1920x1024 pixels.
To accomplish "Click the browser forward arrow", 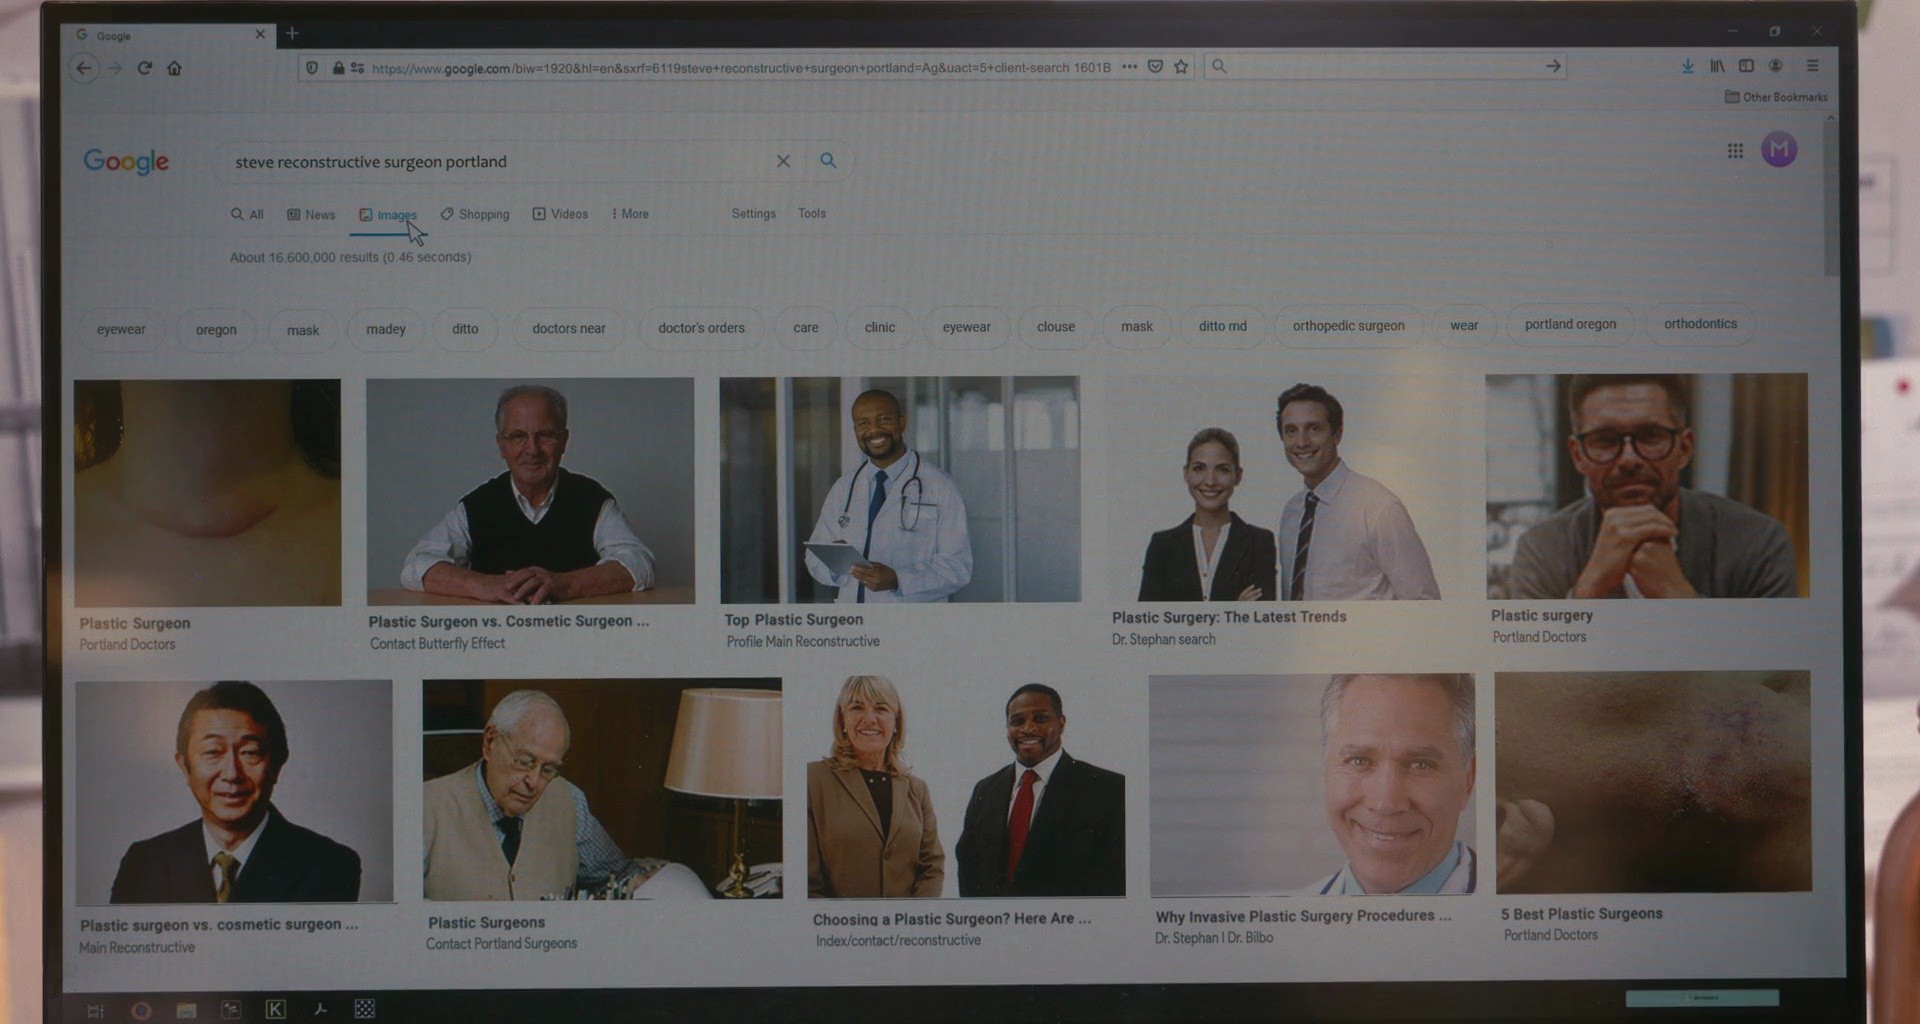I will tap(115, 68).
